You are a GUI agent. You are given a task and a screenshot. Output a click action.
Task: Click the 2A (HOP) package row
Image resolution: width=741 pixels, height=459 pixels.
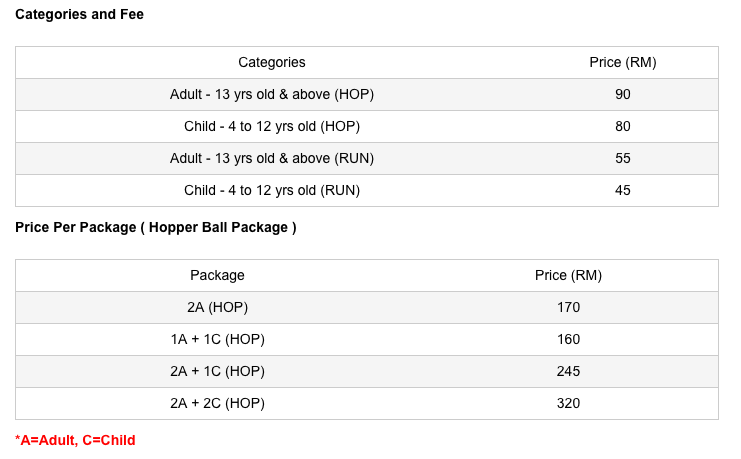[367, 308]
